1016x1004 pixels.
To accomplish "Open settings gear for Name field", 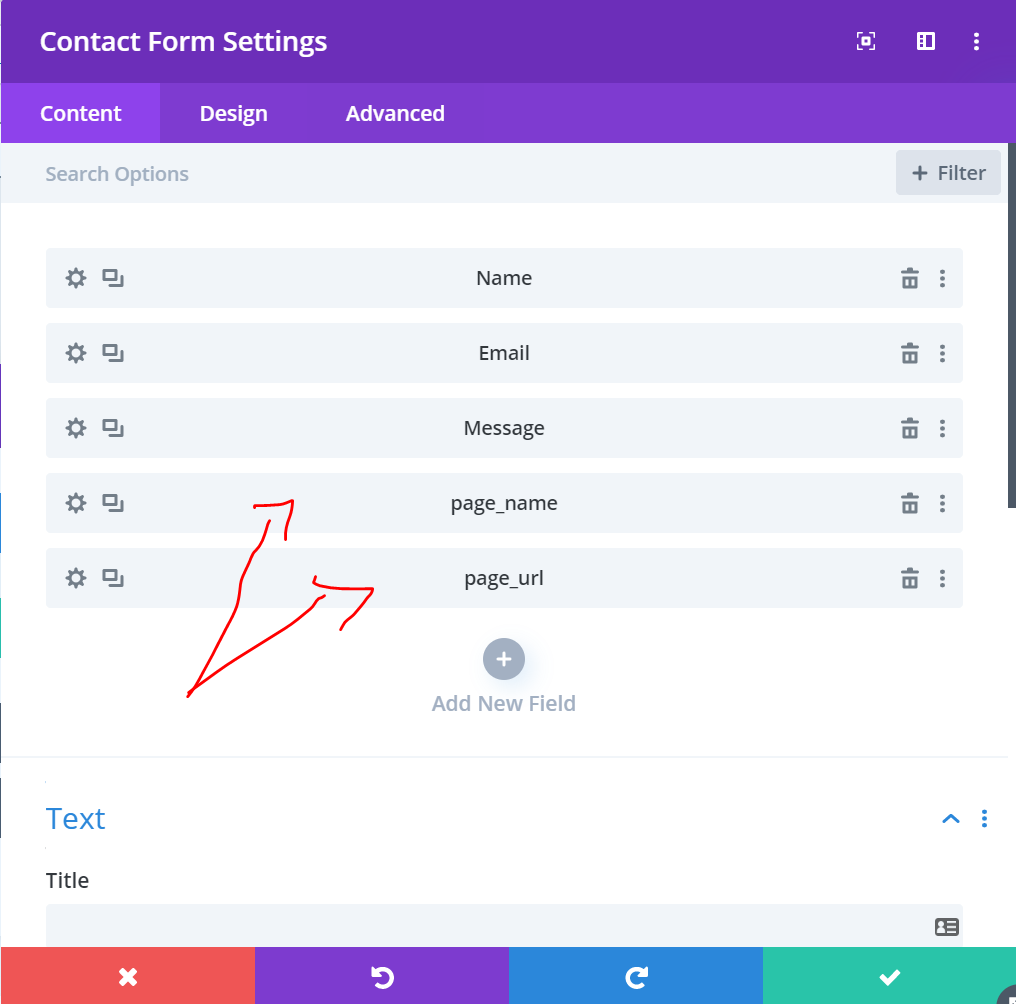I will pyautogui.click(x=76, y=278).
